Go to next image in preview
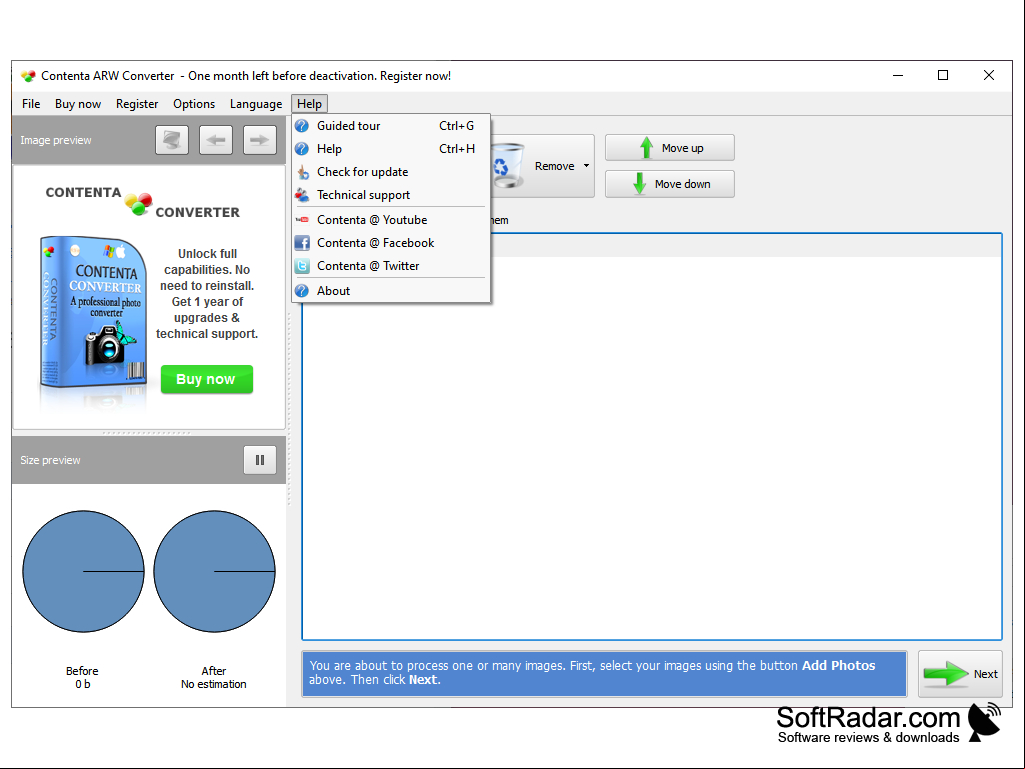Screen dimensions: 1025x769 coord(260,140)
